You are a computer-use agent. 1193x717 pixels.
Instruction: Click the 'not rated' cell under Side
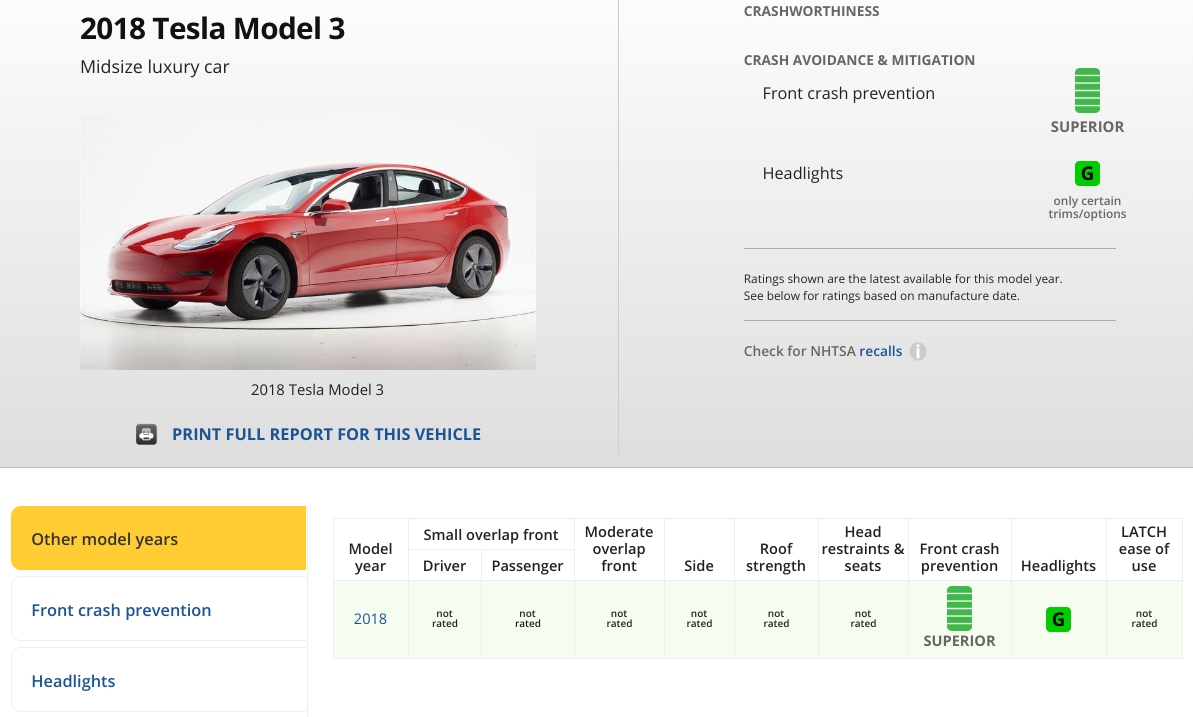pos(698,619)
